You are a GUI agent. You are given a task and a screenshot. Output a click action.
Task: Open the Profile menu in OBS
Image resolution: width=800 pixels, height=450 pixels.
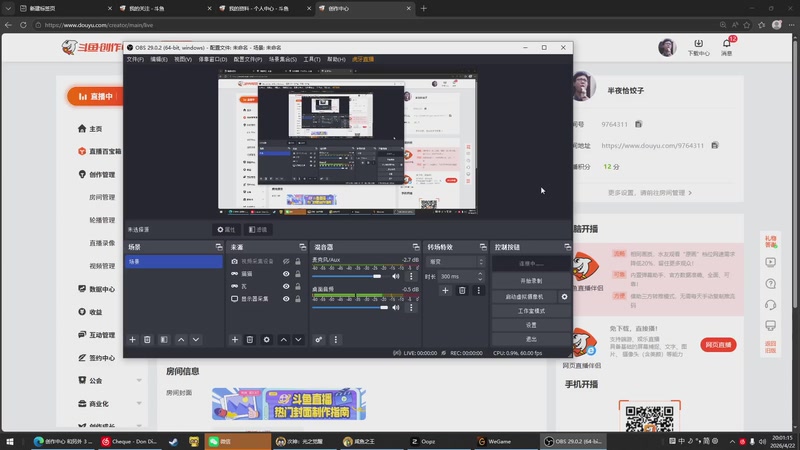pyautogui.click(x=247, y=59)
